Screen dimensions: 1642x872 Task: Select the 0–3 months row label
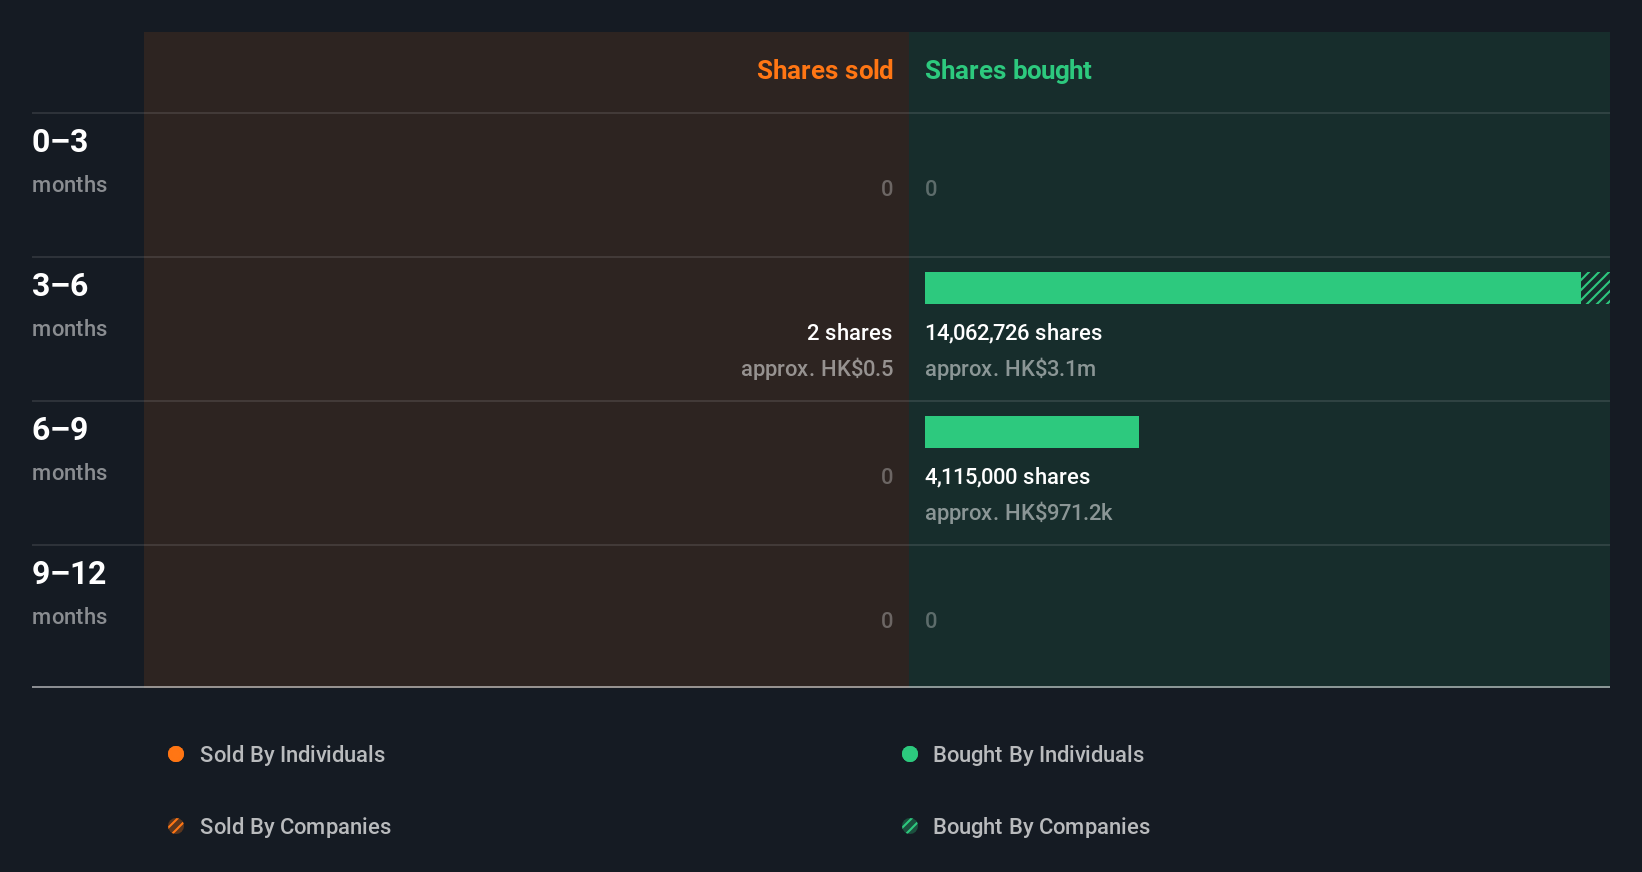pos(69,161)
